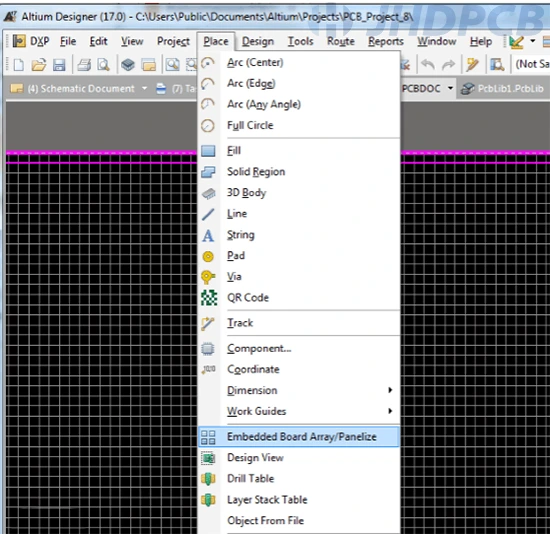Choose Component... menu entry
This screenshot has width=550, height=534.
tap(299, 348)
